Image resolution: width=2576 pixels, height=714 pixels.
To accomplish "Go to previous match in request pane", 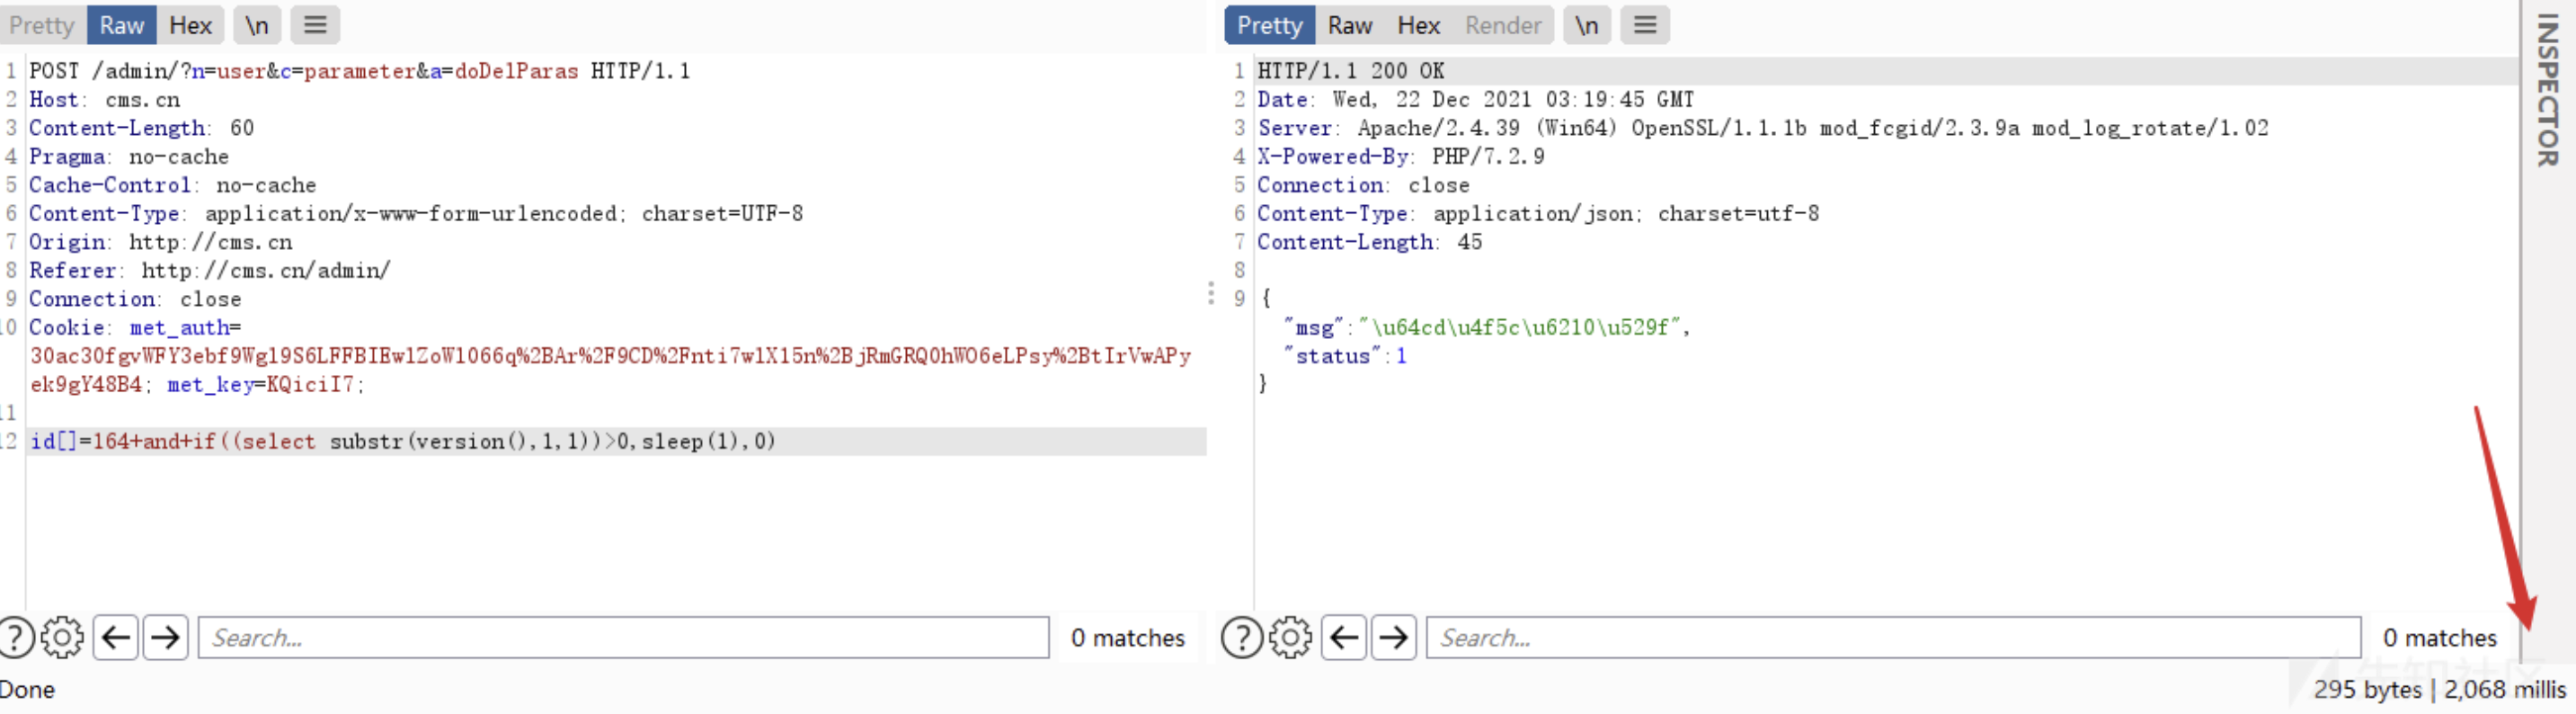I will point(116,637).
